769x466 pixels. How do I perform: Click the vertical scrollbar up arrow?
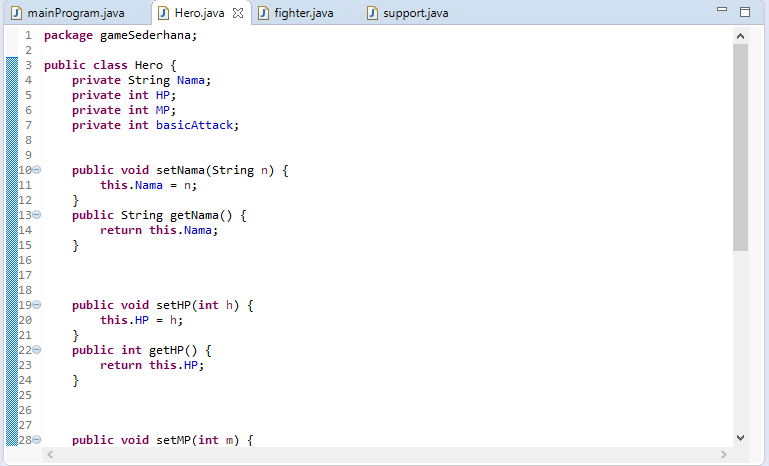click(741, 36)
